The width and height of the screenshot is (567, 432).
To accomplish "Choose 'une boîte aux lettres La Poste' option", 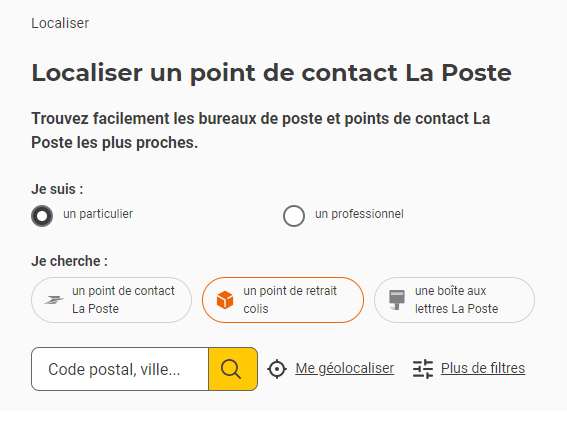I will tap(454, 300).
